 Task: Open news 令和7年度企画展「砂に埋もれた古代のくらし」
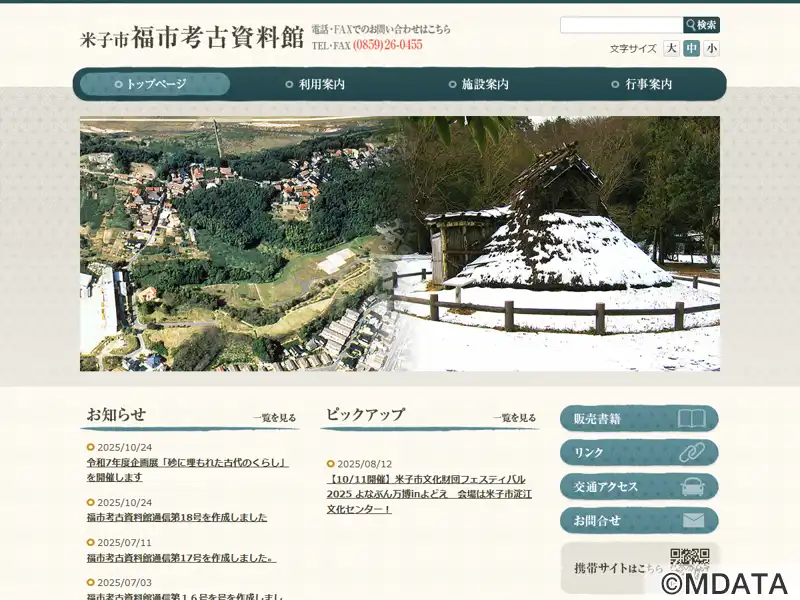point(188,470)
